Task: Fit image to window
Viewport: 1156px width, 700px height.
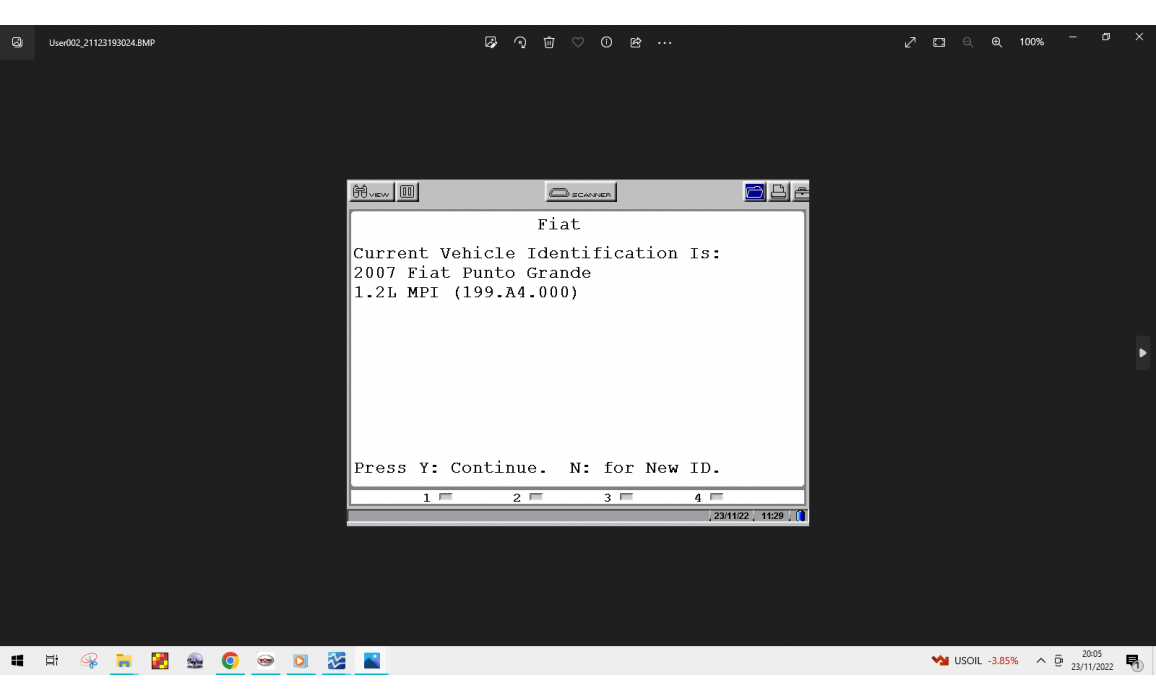Action: coord(939,42)
